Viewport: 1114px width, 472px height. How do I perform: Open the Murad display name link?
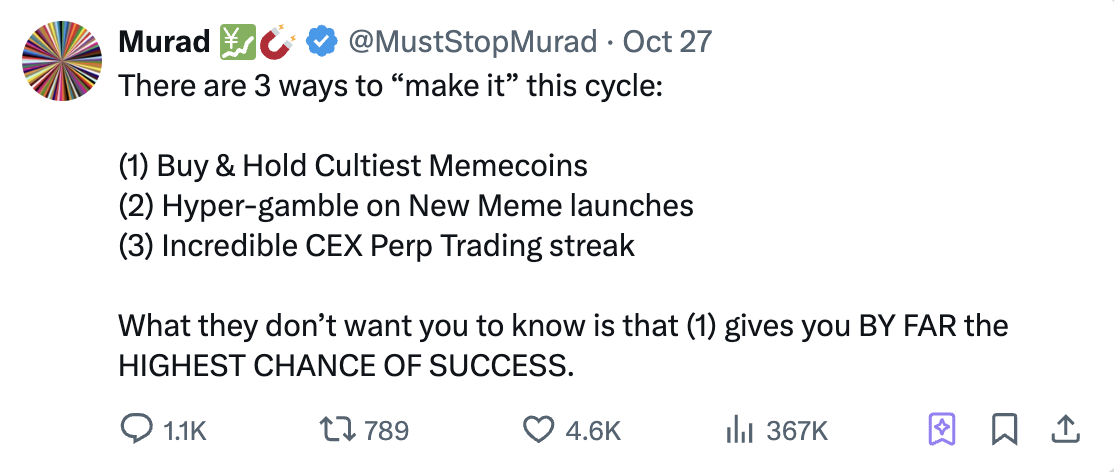point(163,42)
